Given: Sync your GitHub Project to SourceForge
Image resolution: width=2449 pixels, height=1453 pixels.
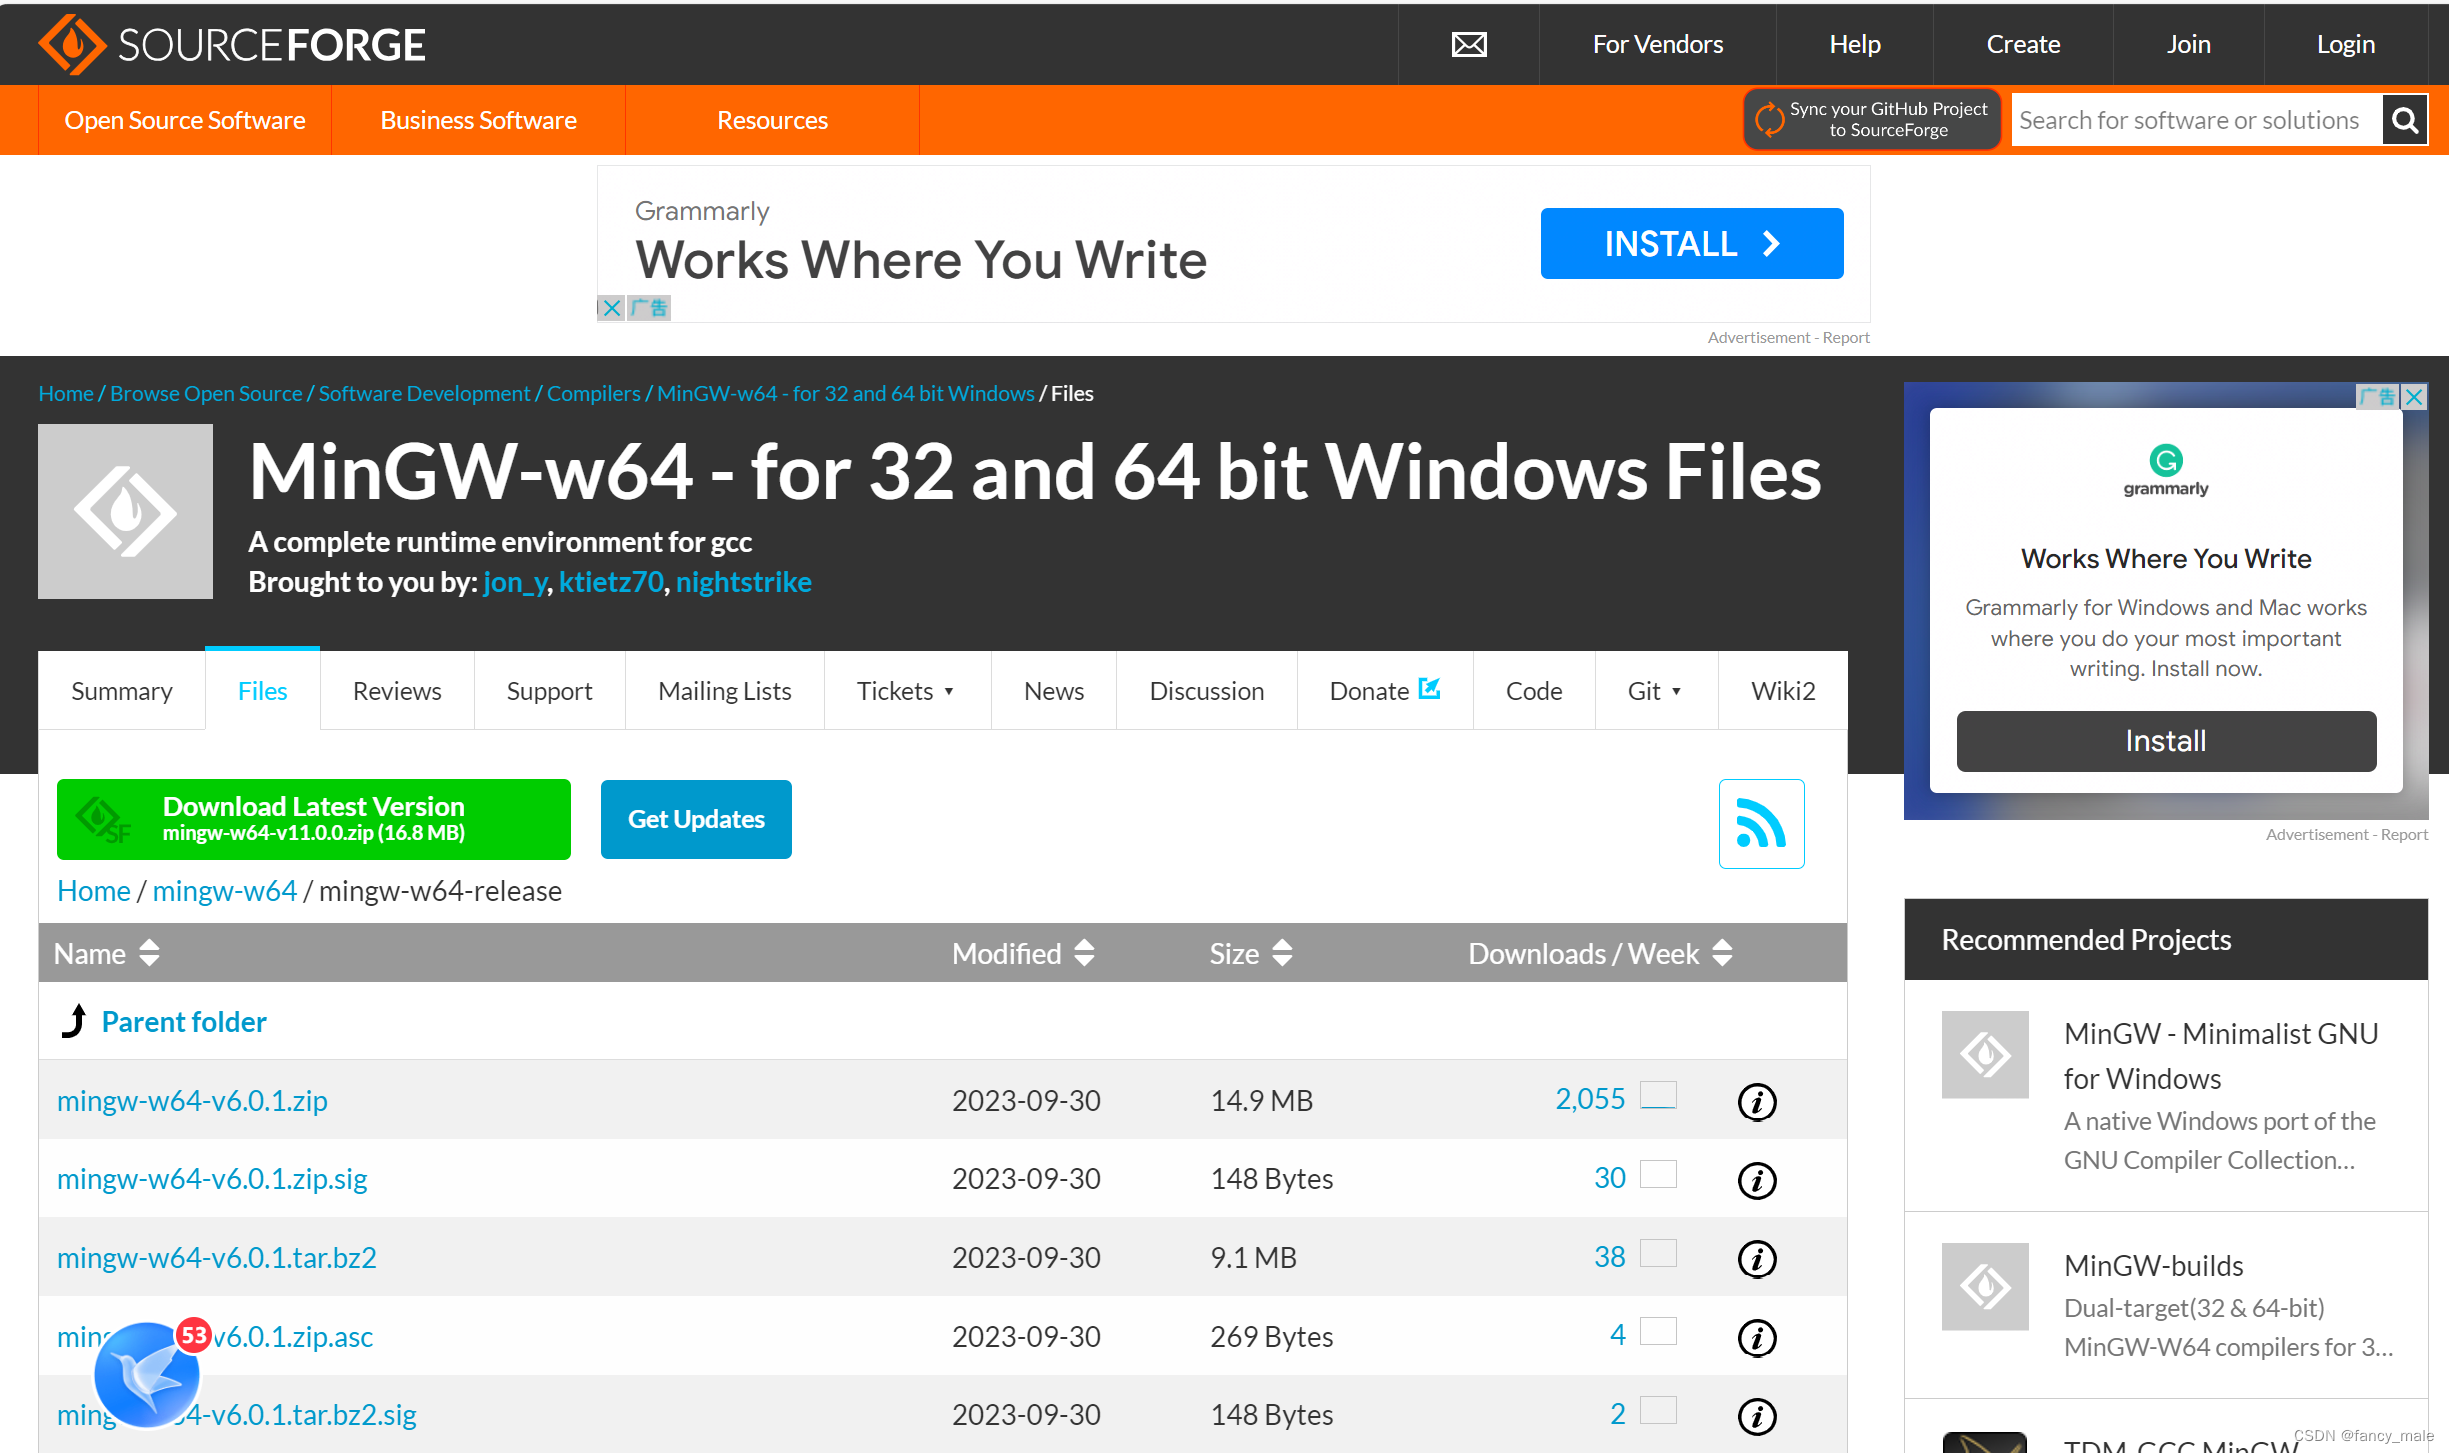Looking at the screenshot, I should (x=1871, y=119).
